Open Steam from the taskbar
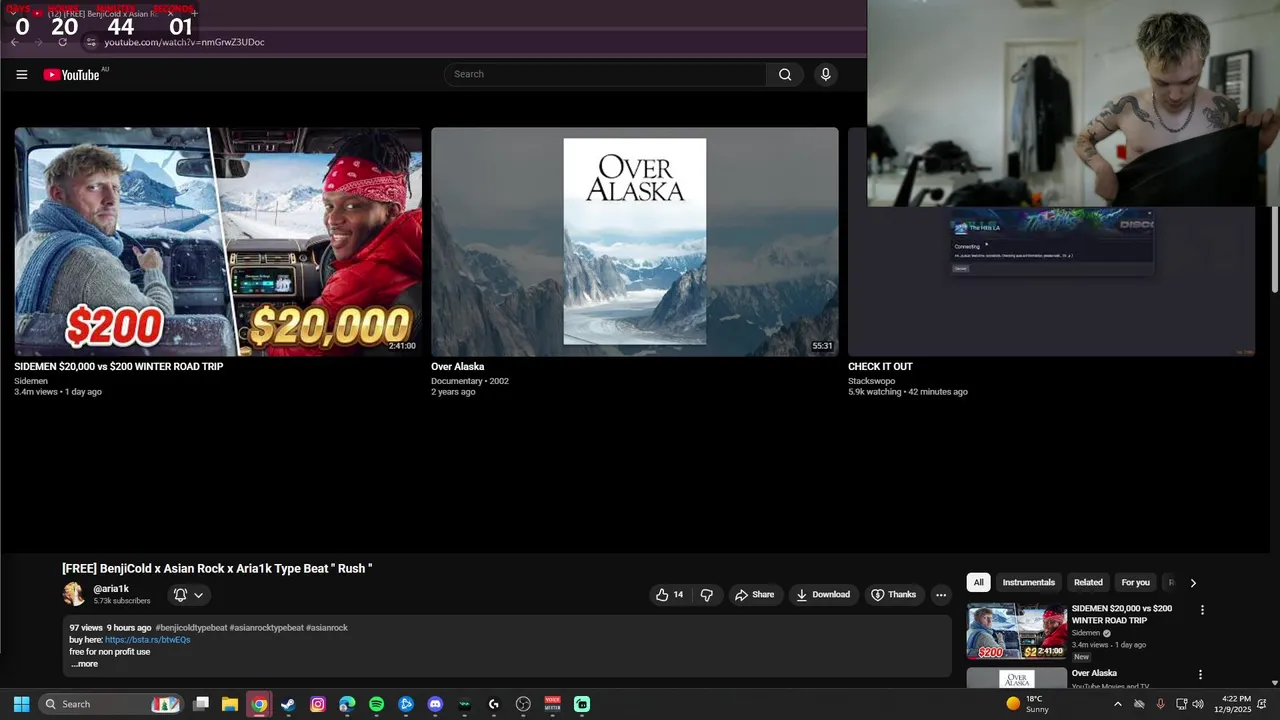1280x720 pixels. pyautogui.click(x=288, y=704)
